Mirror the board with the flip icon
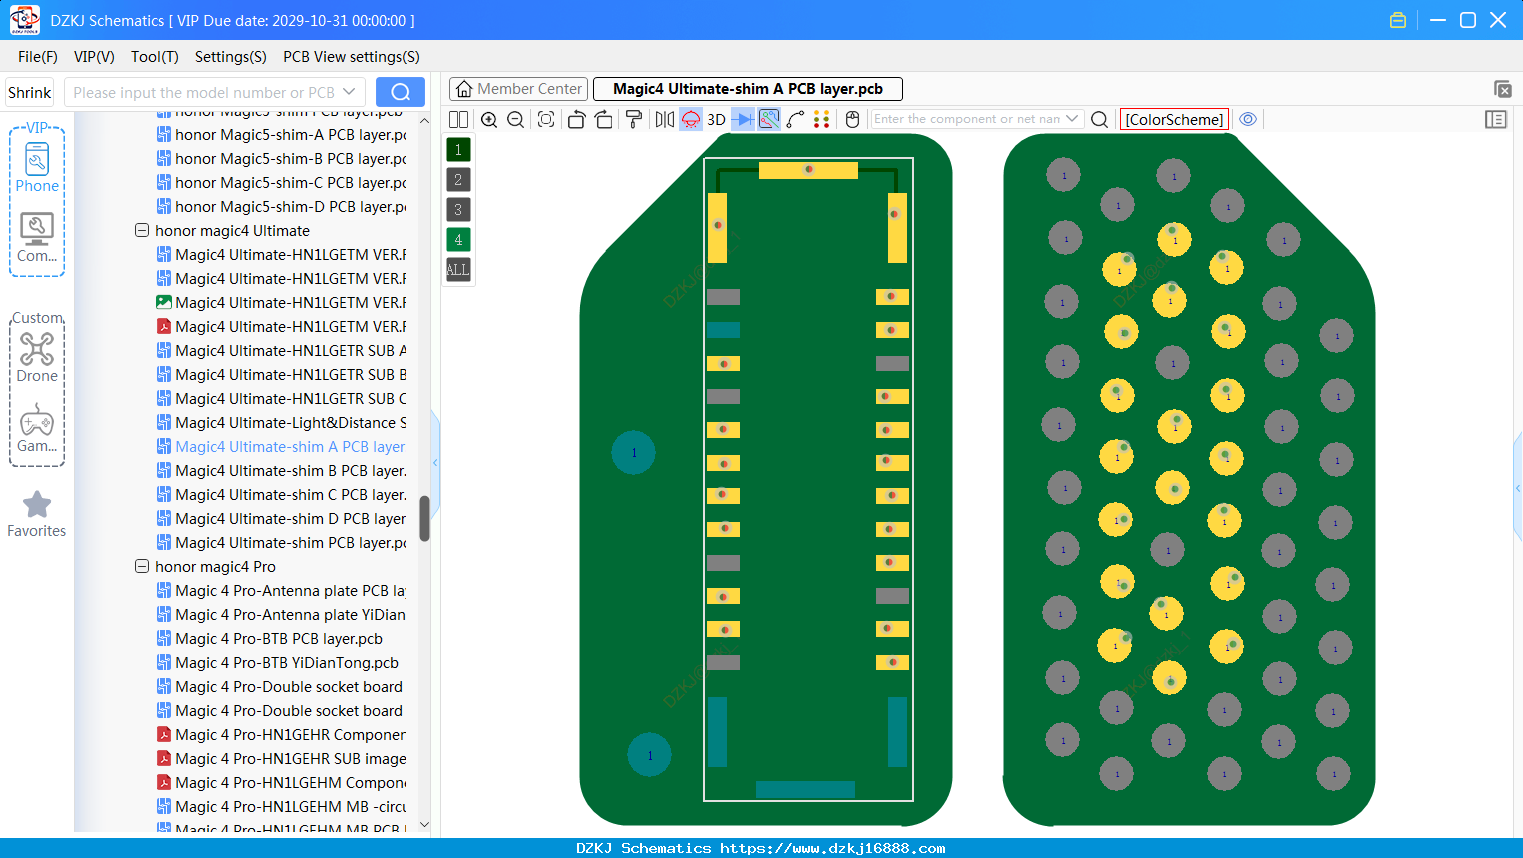 click(665, 119)
